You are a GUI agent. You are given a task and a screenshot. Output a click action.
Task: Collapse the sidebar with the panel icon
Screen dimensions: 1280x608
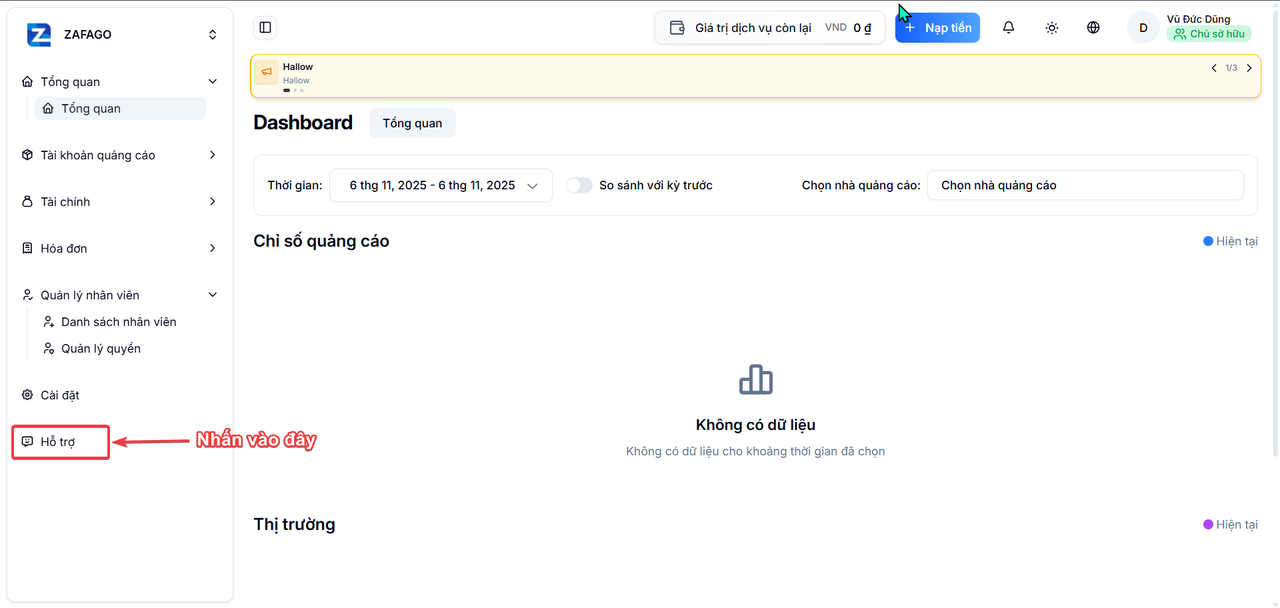pyautogui.click(x=265, y=28)
